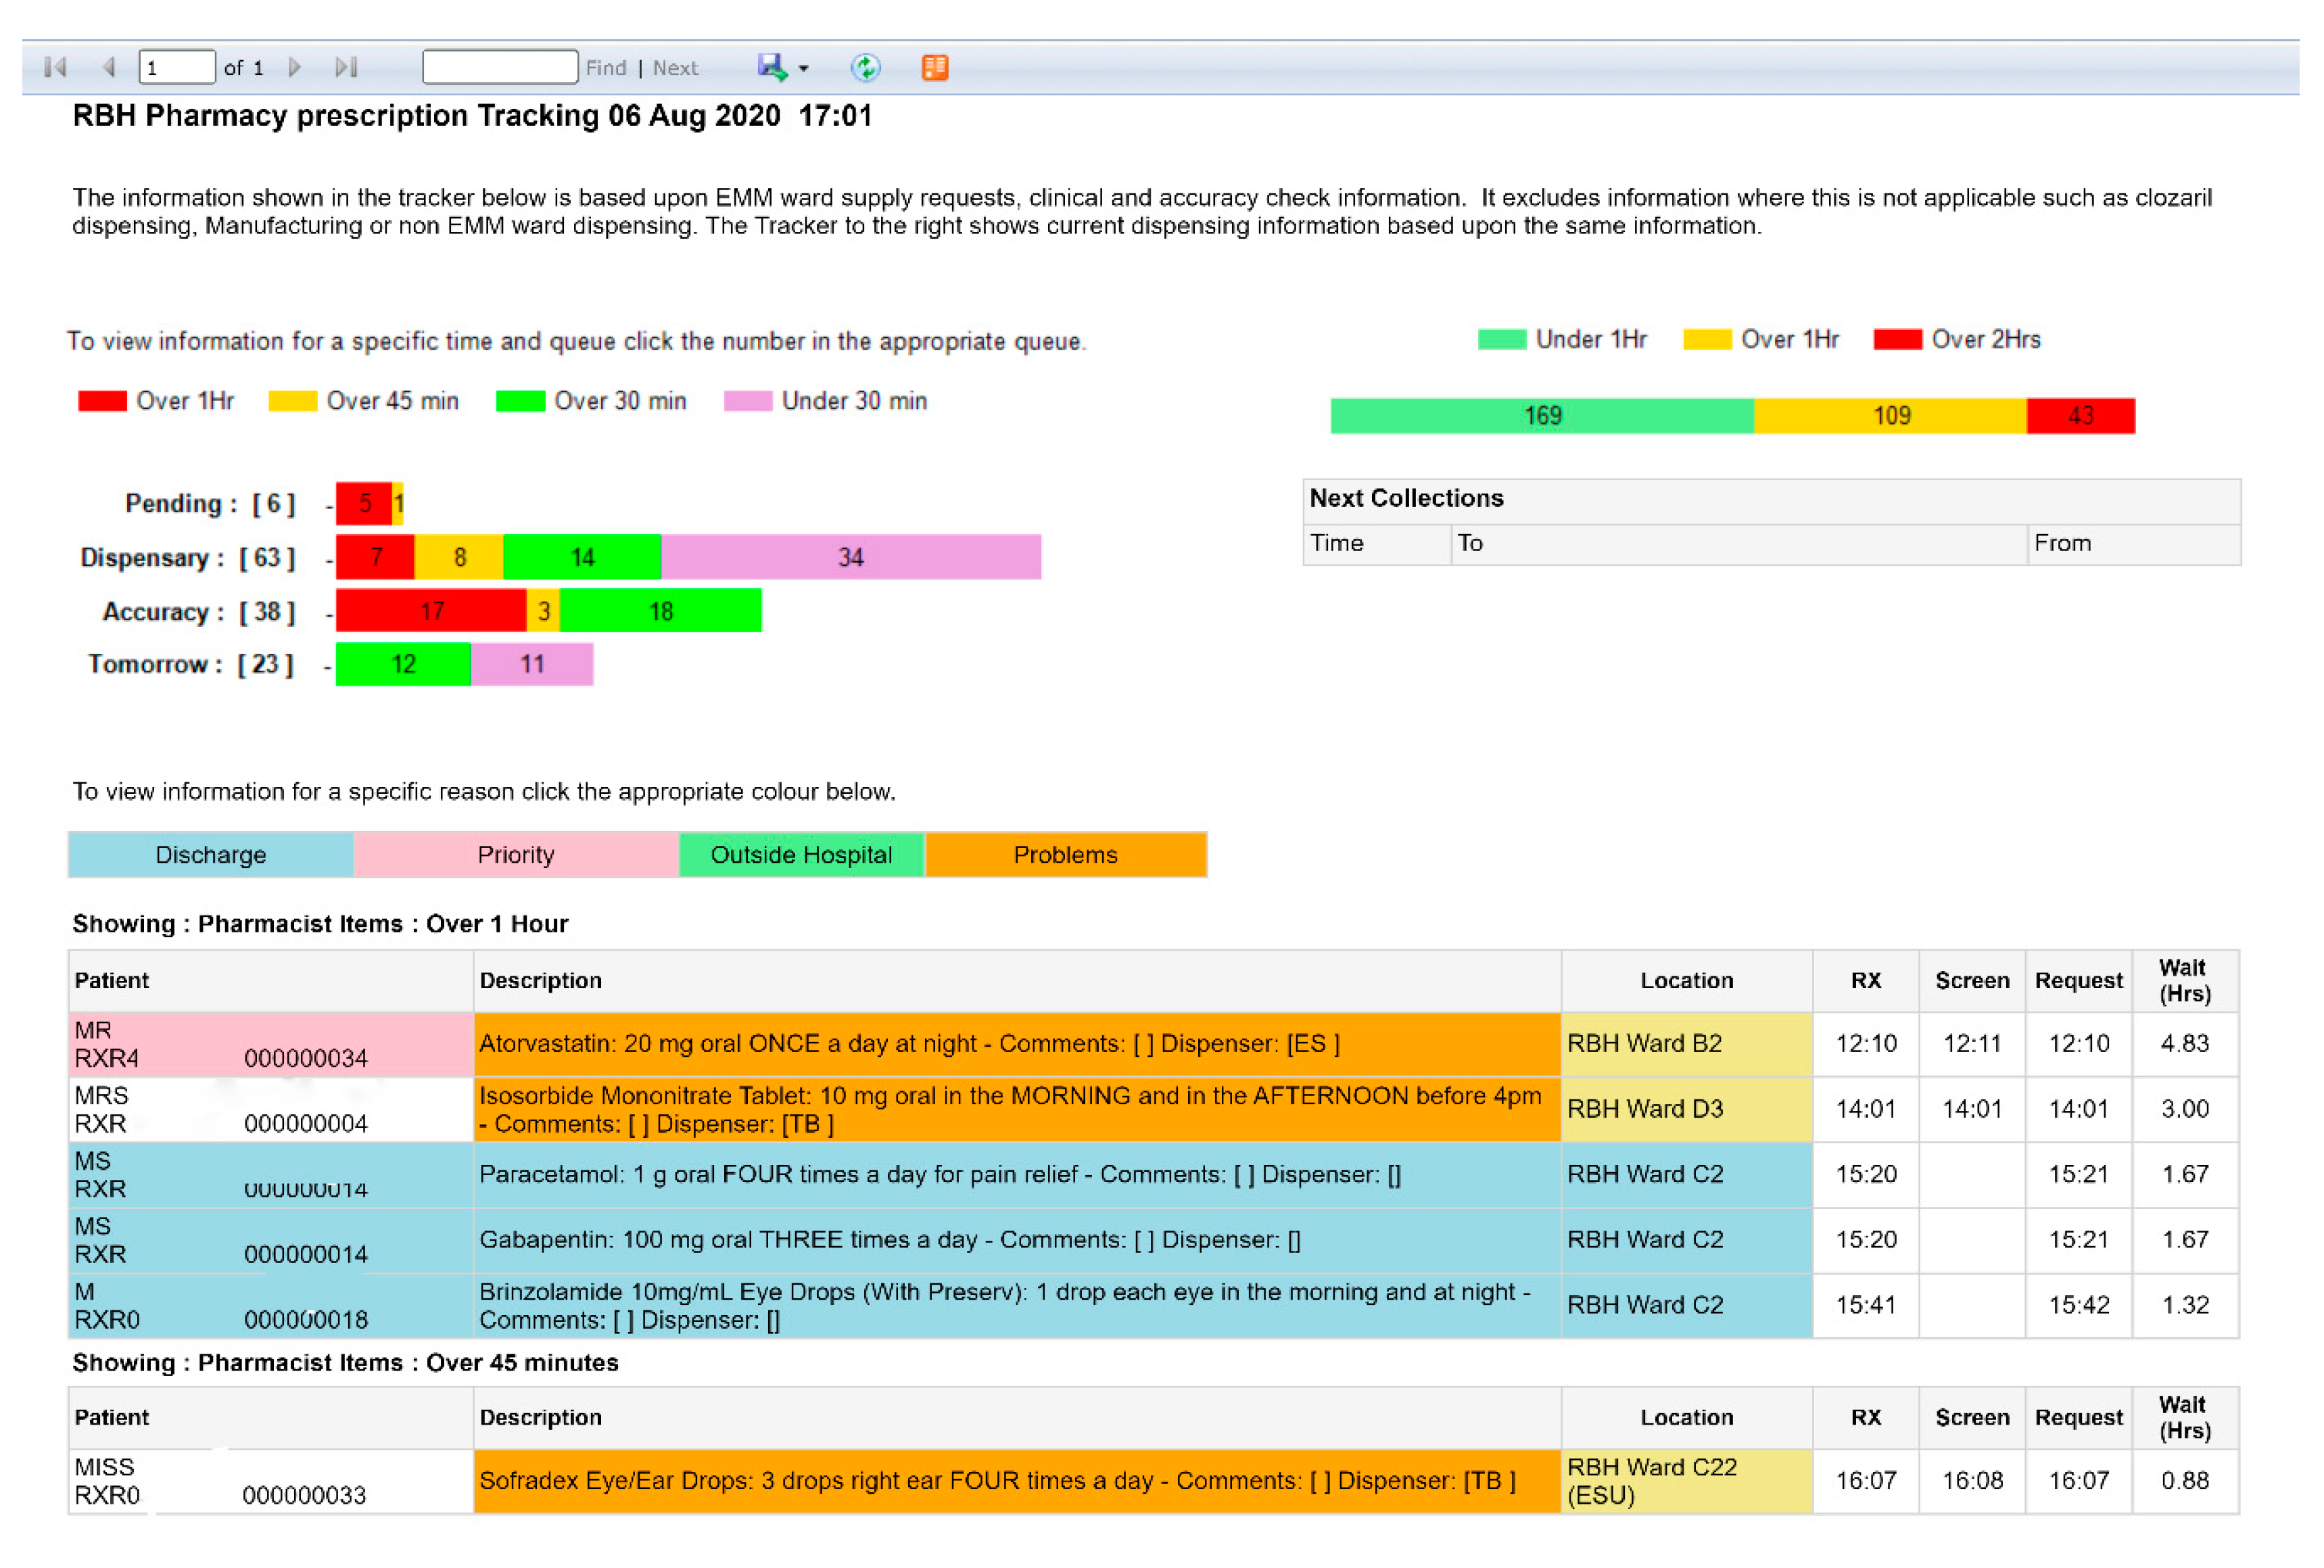The height and width of the screenshot is (1568, 2324).
Task: Go to first page using toolbar arrow
Action: 56,67
